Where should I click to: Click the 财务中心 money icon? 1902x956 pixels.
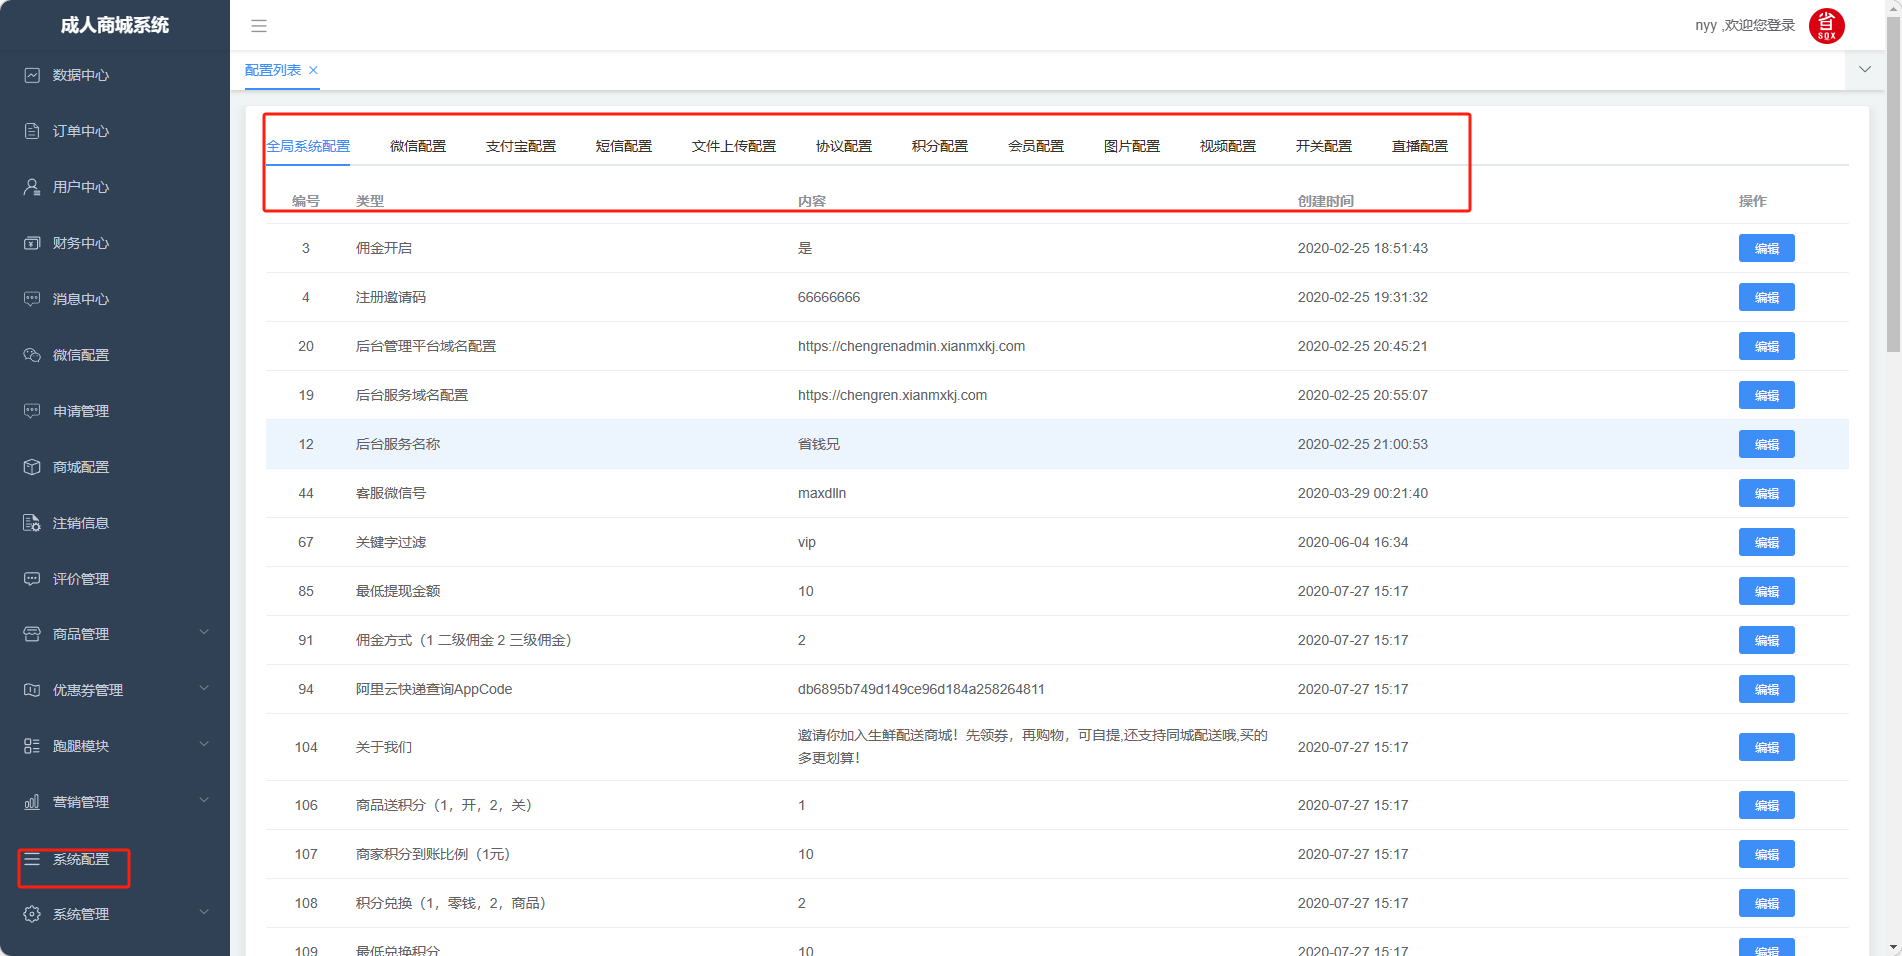(x=32, y=243)
